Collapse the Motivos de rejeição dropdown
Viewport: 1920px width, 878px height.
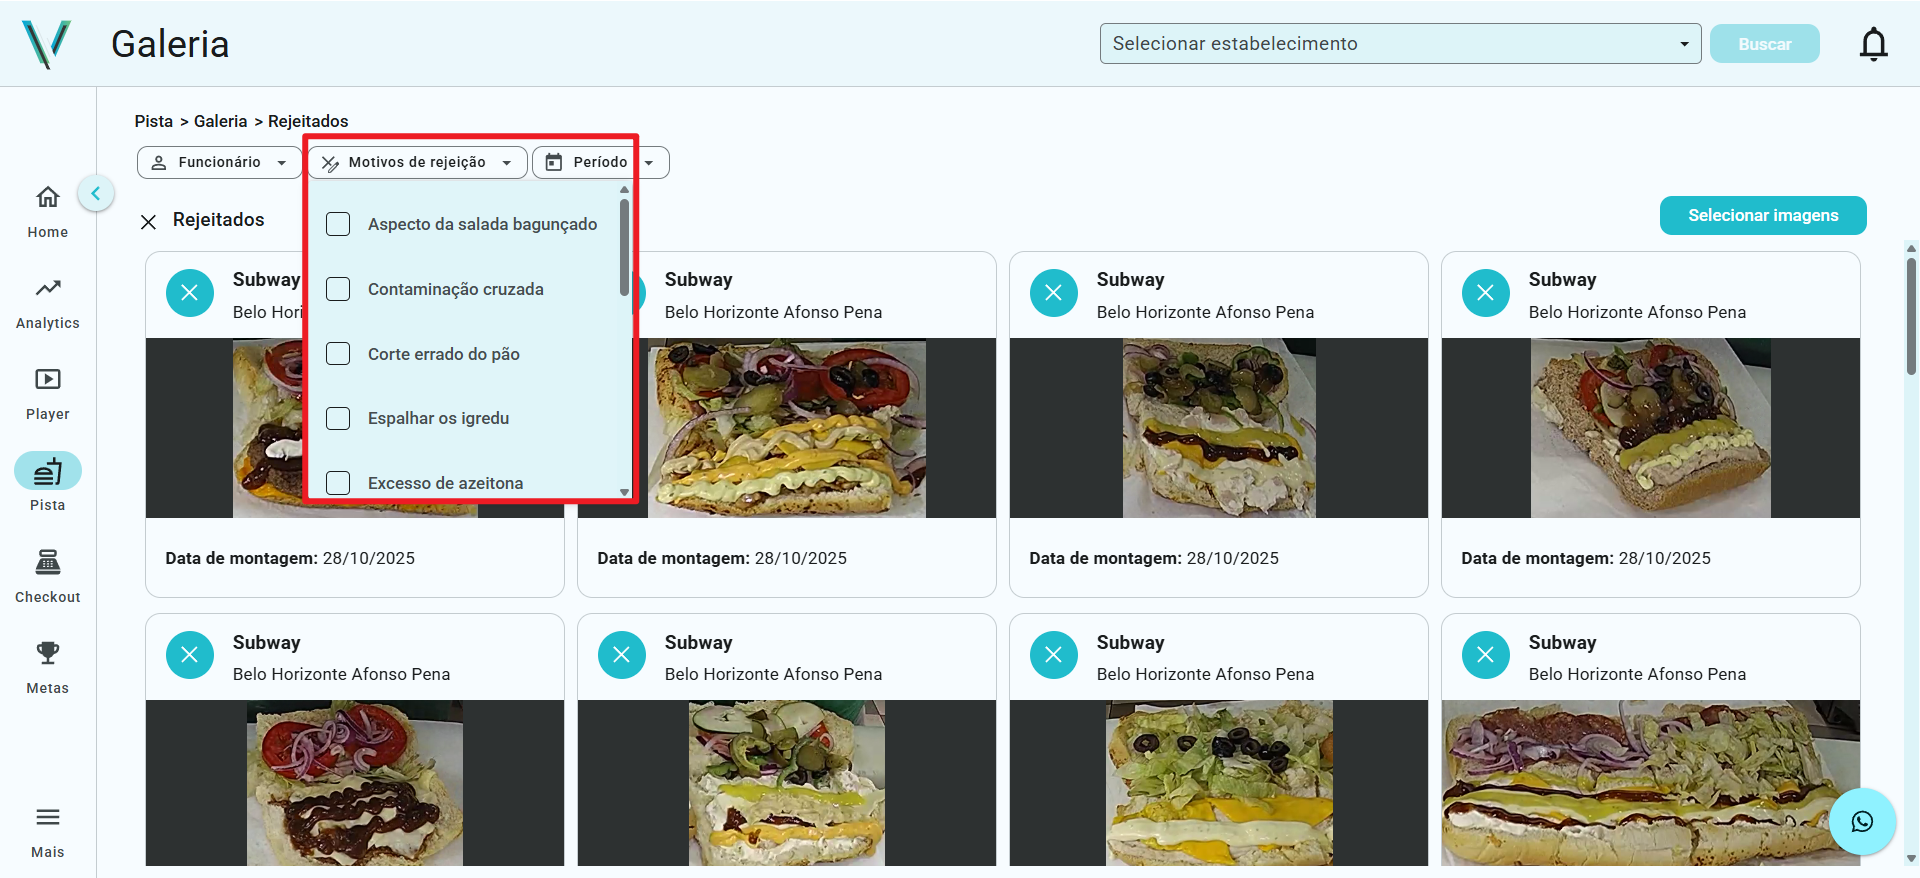(417, 162)
